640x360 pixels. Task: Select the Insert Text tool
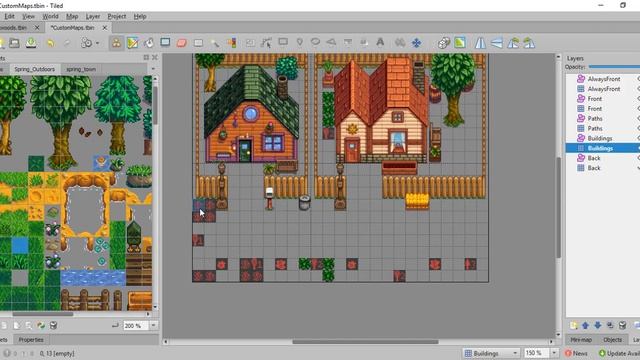[380, 42]
